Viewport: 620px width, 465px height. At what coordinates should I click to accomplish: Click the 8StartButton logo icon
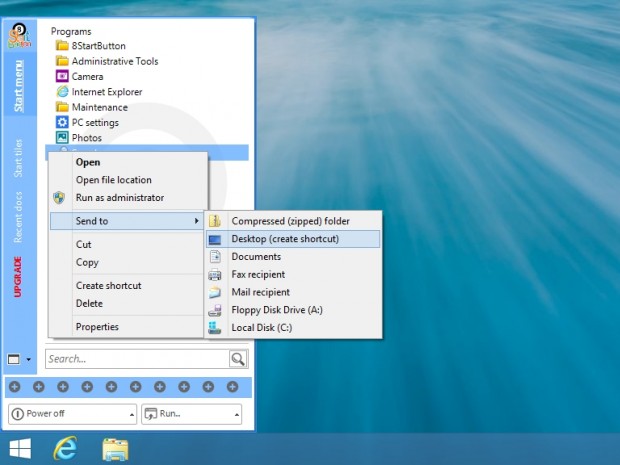[19, 36]
